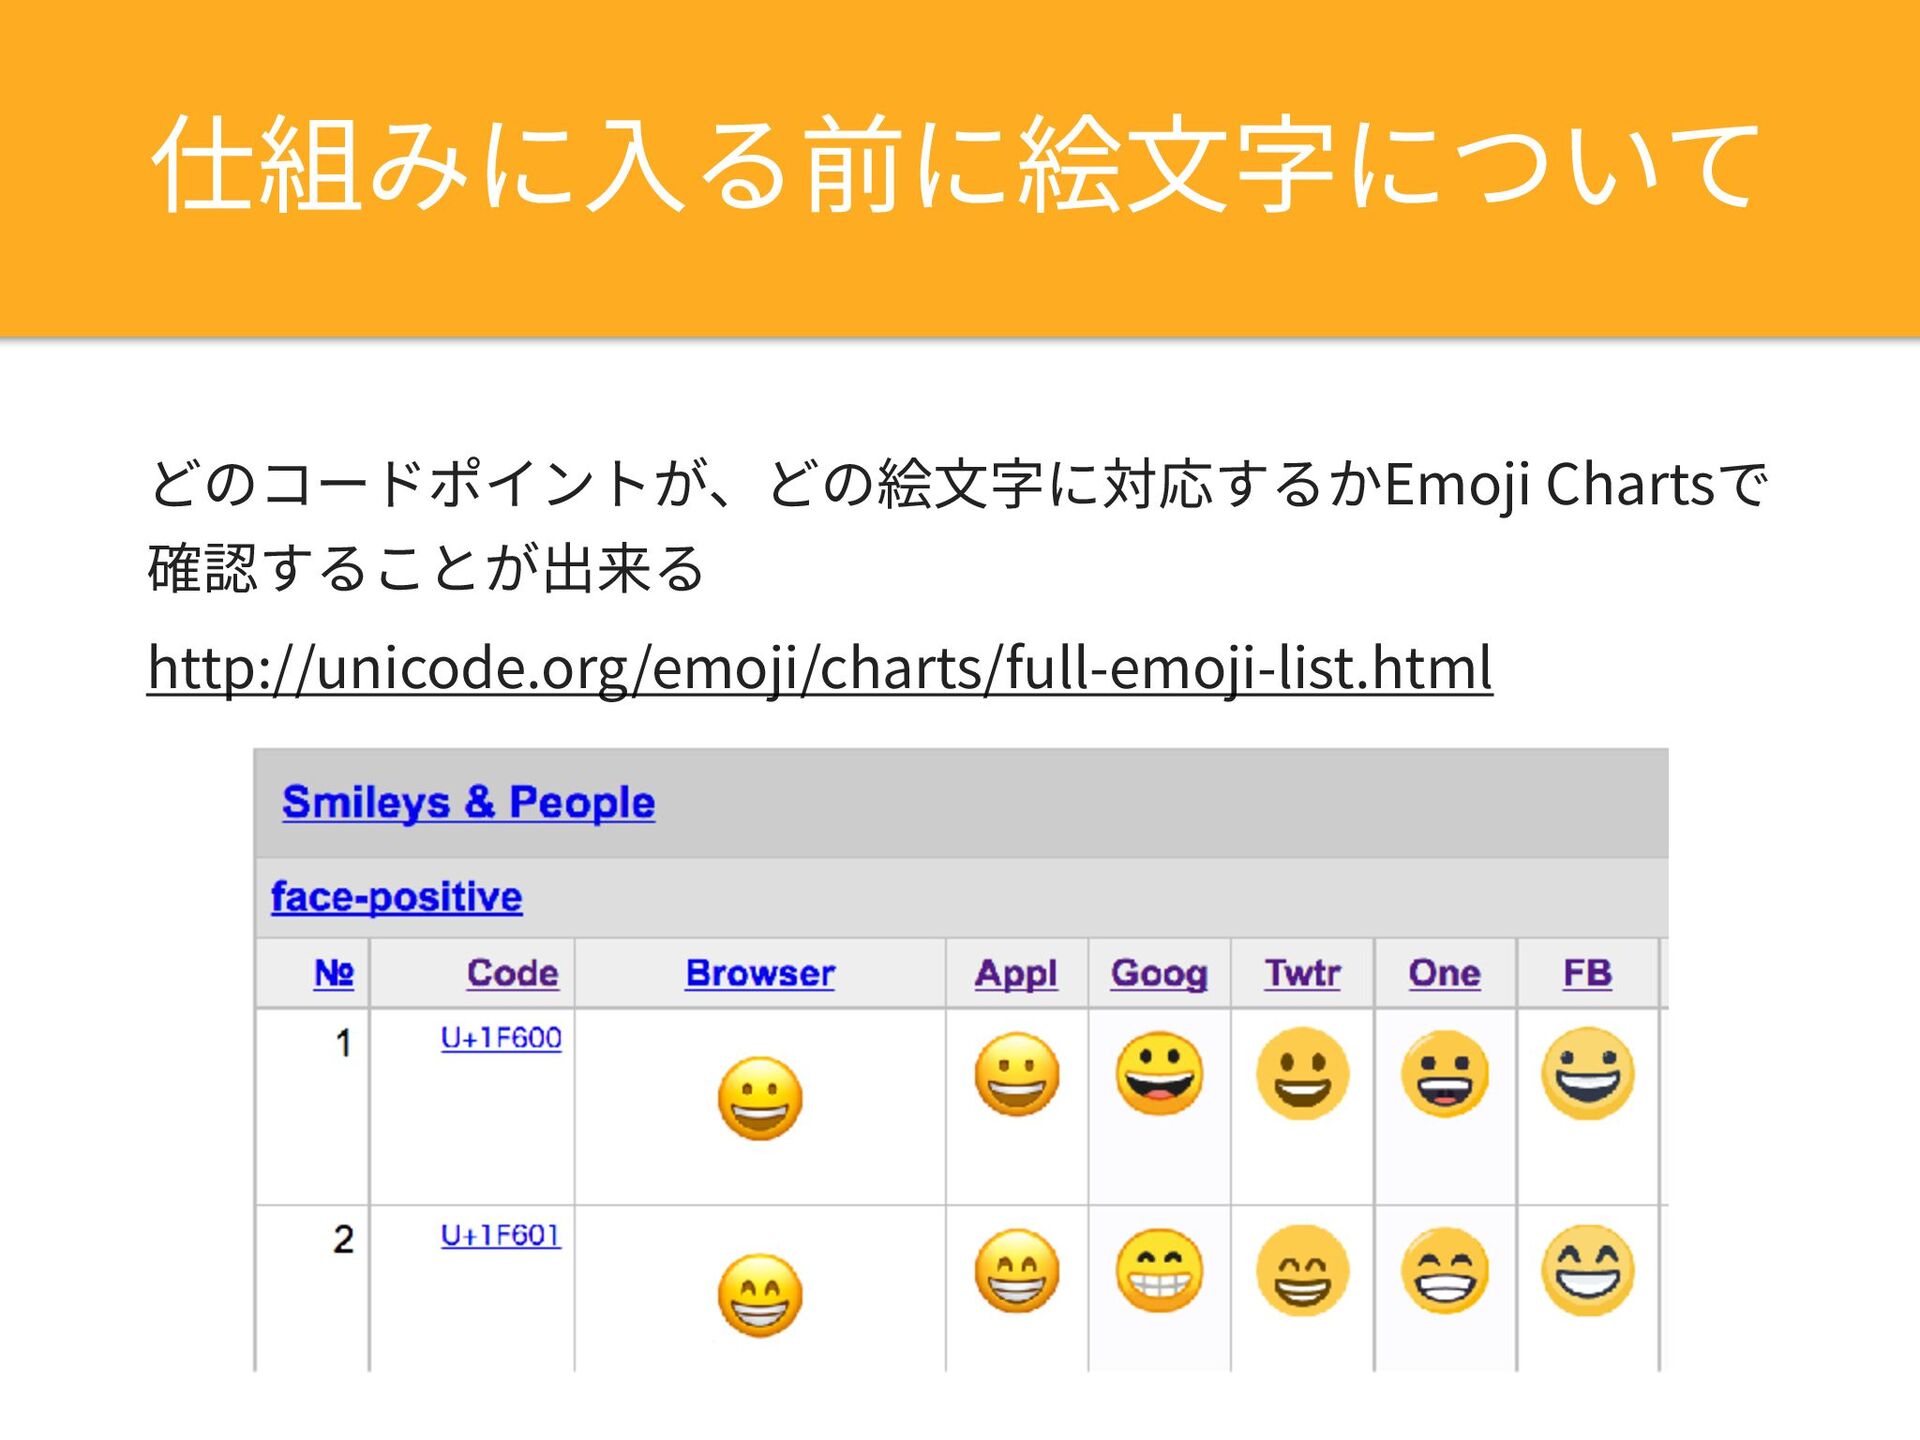Click the U+1F601 code link
Screen dimensions: 1920x1440
pyautogui.click(x=501, y=1235)
